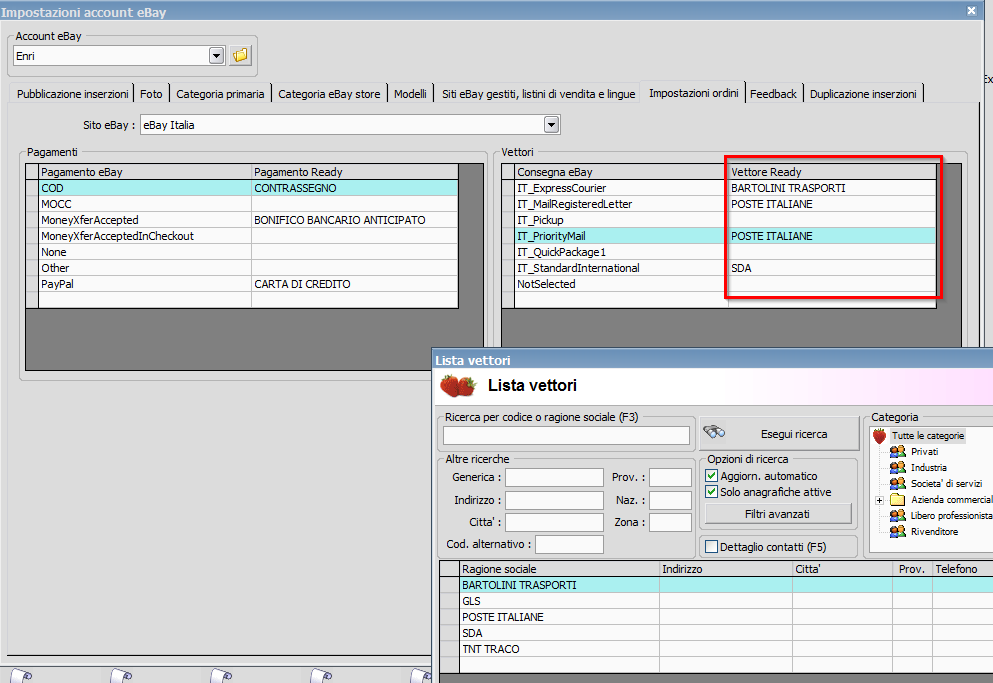
Task: Click the Privati category people icon
Action: [x=897, y=452]
